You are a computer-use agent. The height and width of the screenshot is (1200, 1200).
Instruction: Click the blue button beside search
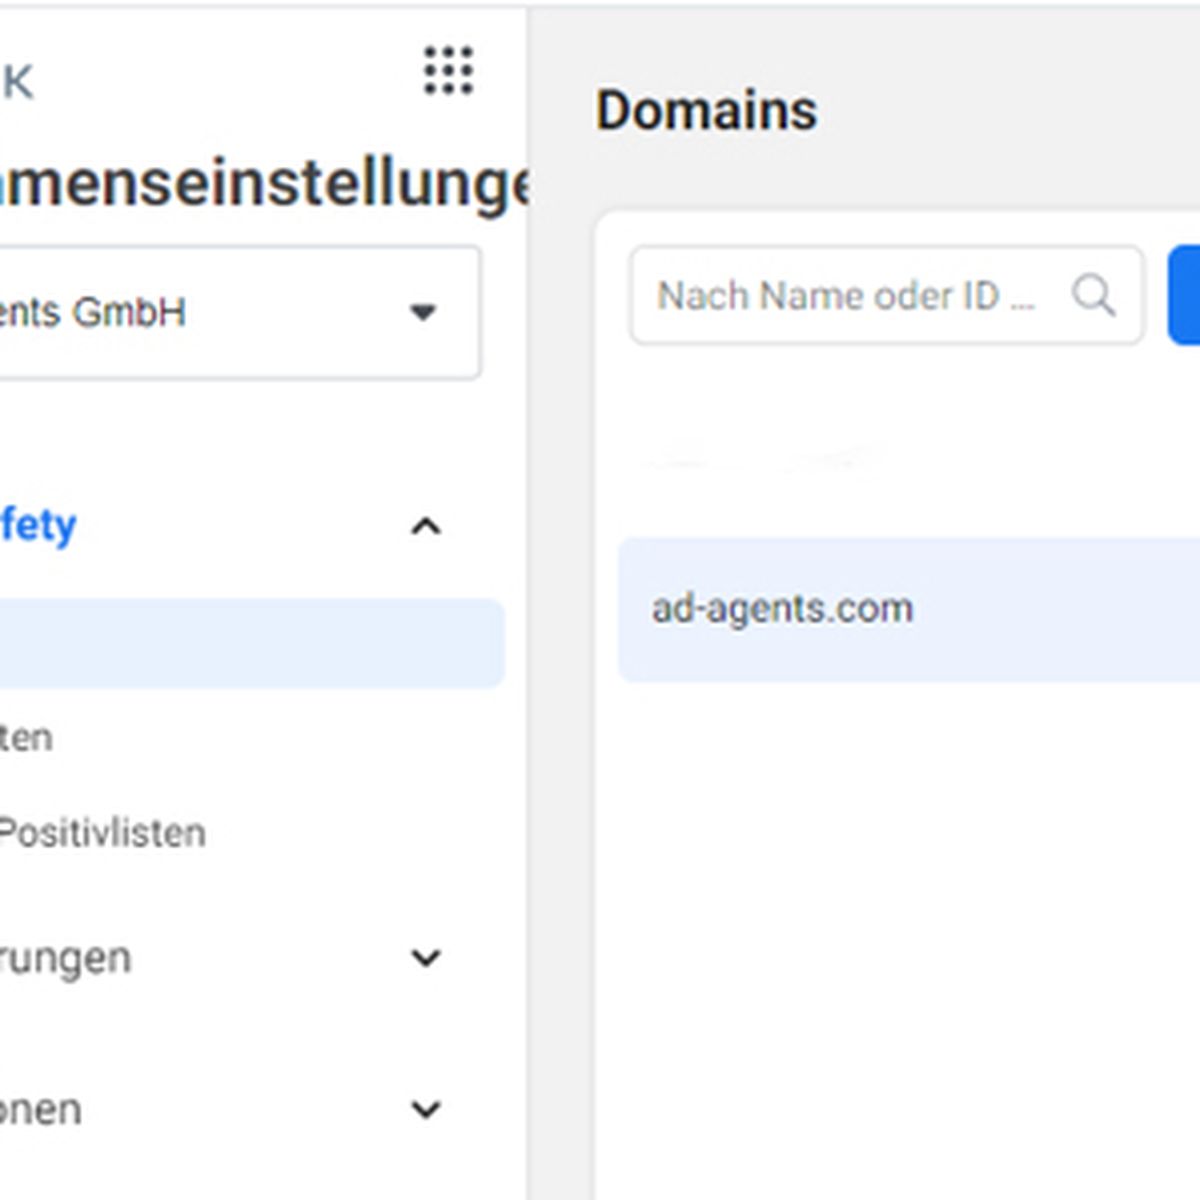(1184, 296)
